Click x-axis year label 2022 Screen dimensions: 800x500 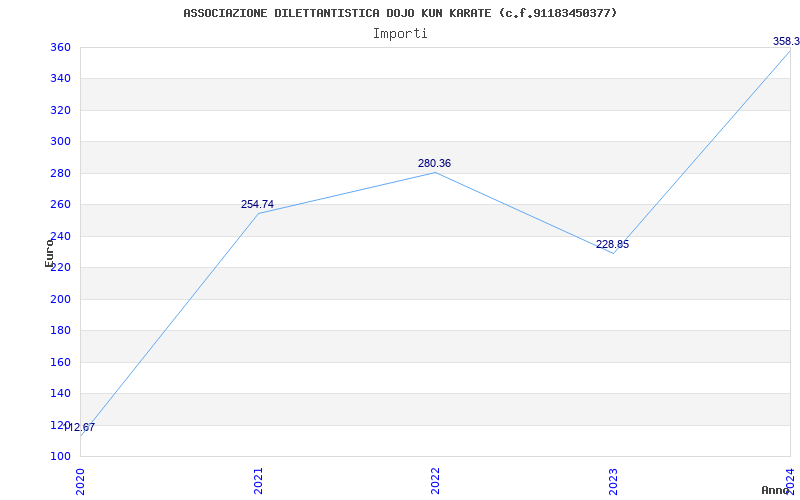pyautogui.click(x=435, y=481)
